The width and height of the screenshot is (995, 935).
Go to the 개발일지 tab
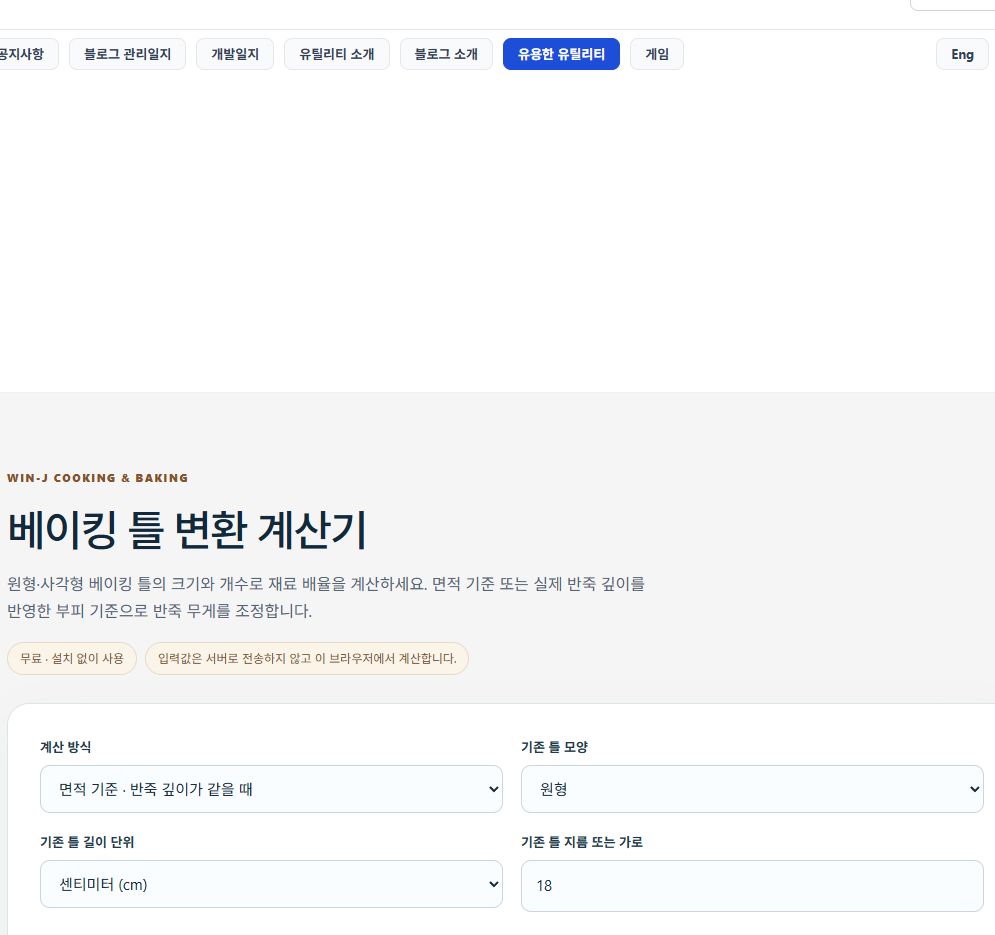tap(235, 54)
